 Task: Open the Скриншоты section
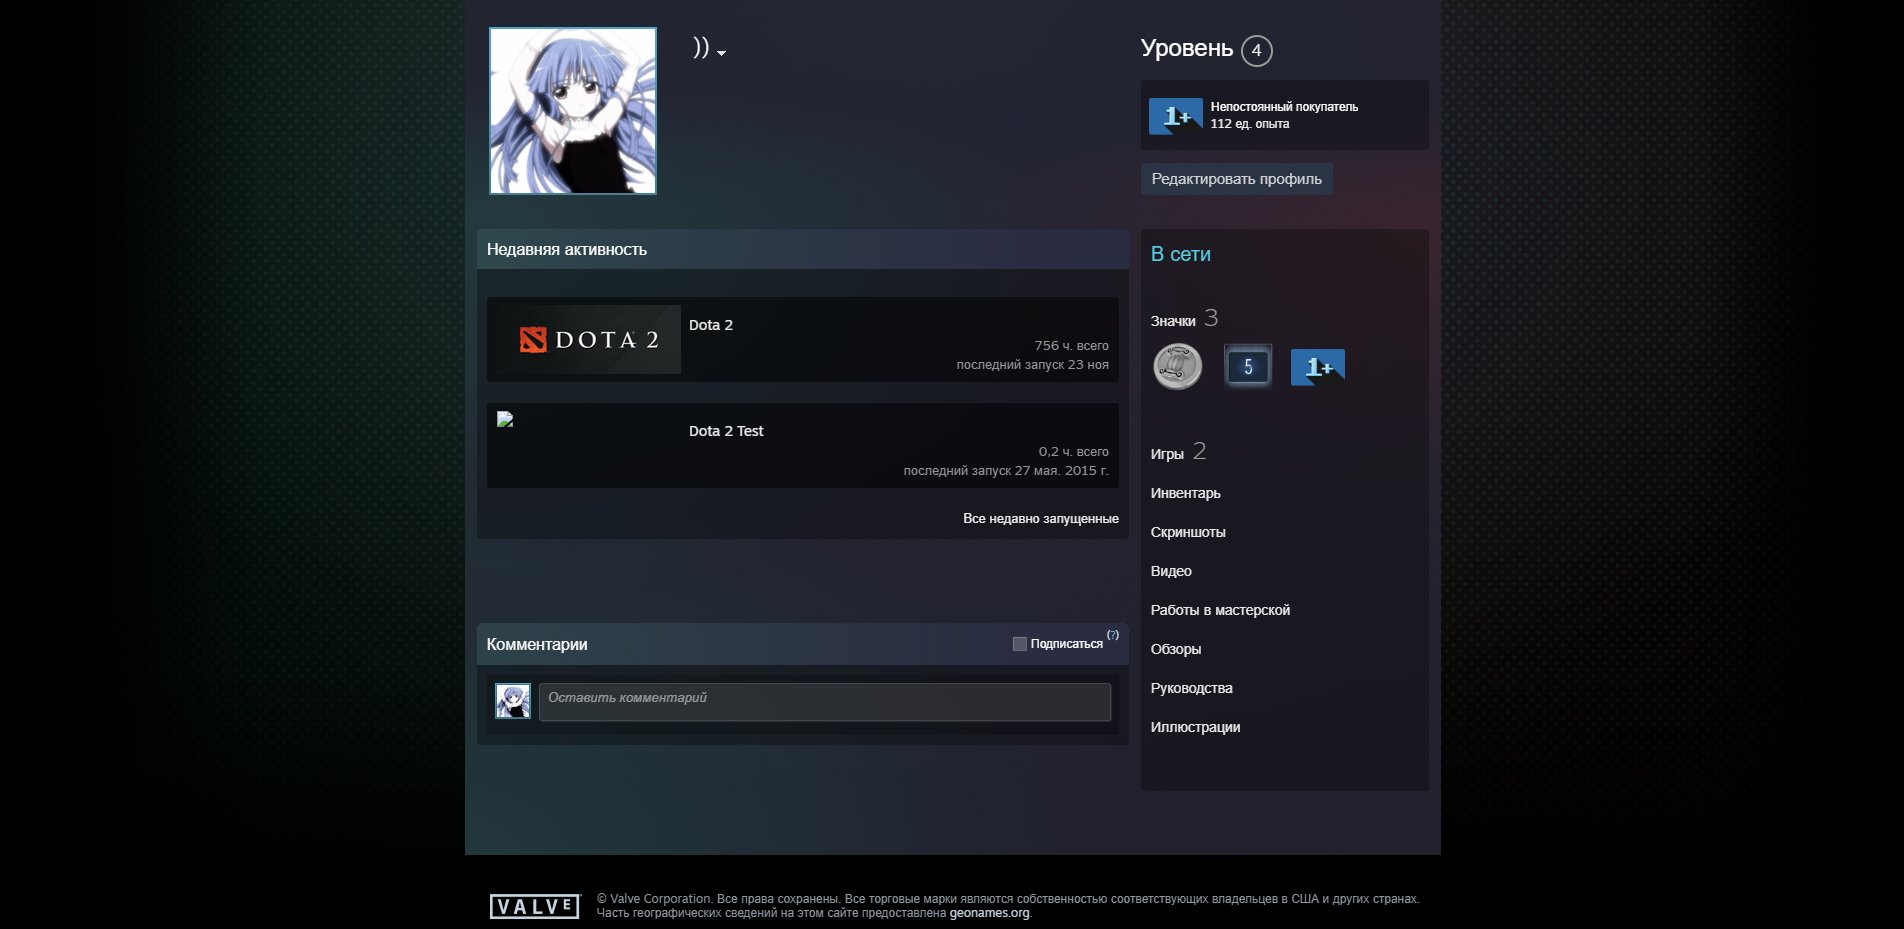[x=1187, y=532]
